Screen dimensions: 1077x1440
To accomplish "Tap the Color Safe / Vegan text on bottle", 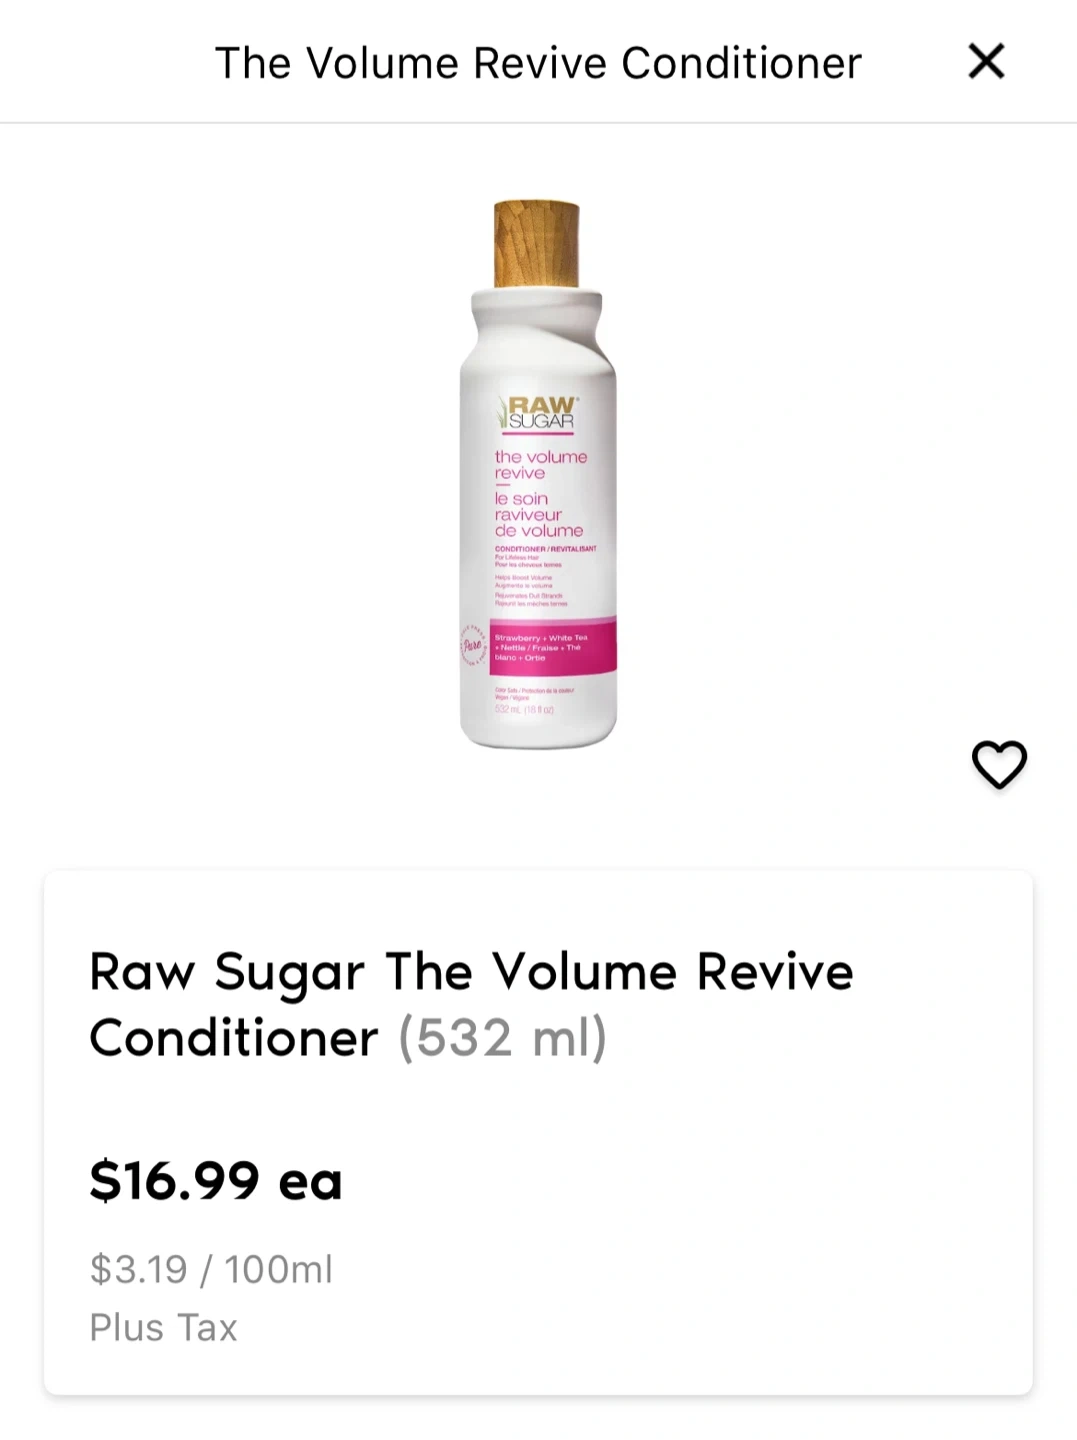I will coord(533,693).
